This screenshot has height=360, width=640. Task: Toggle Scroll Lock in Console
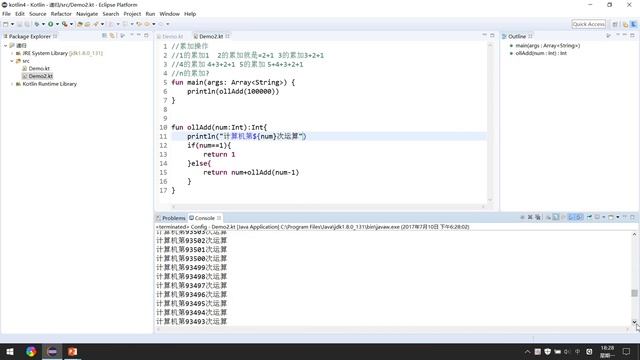coord(556,217)
